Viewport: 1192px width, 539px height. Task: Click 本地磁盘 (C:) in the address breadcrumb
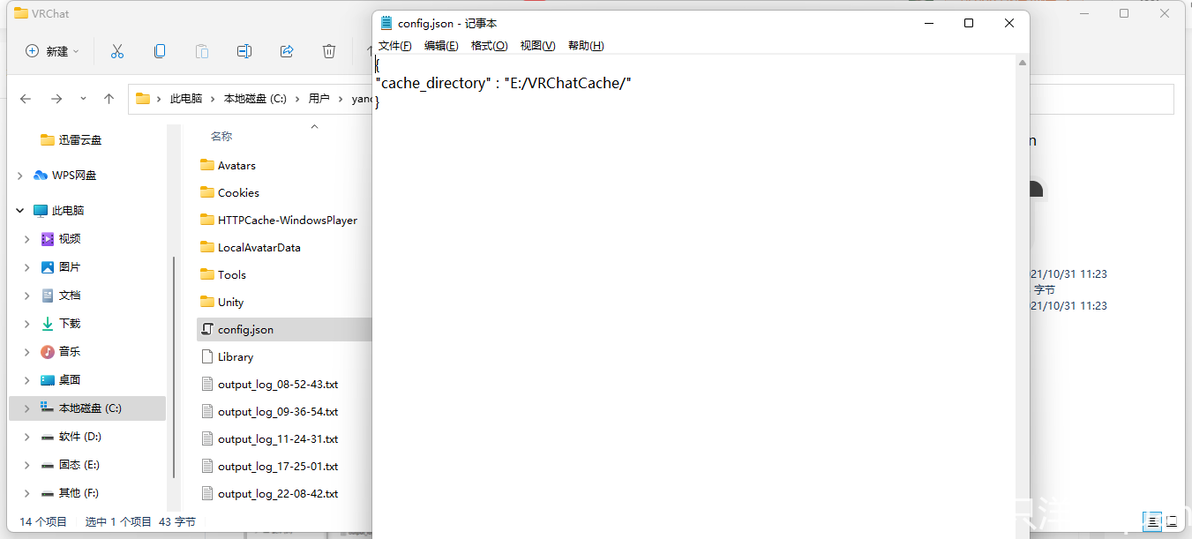click(x=255, y=99)
